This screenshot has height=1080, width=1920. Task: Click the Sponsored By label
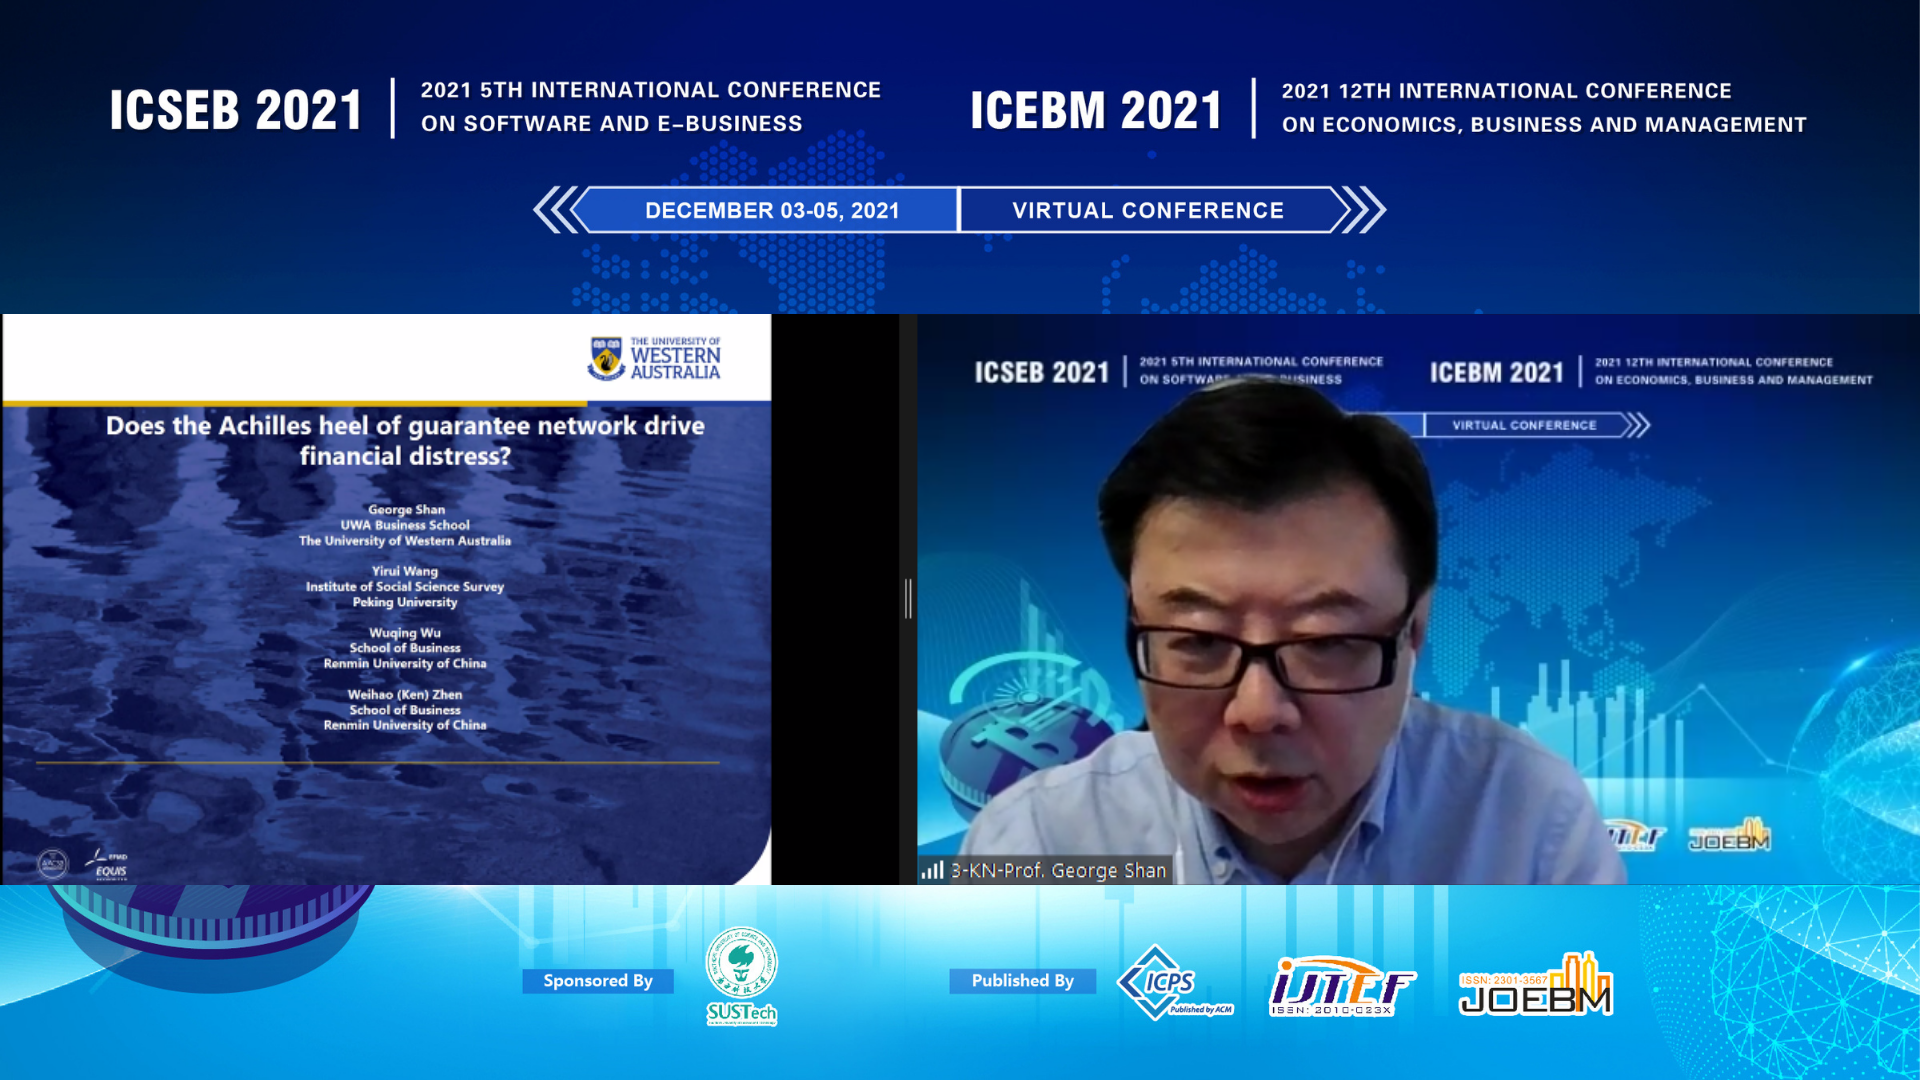point(598,981)
